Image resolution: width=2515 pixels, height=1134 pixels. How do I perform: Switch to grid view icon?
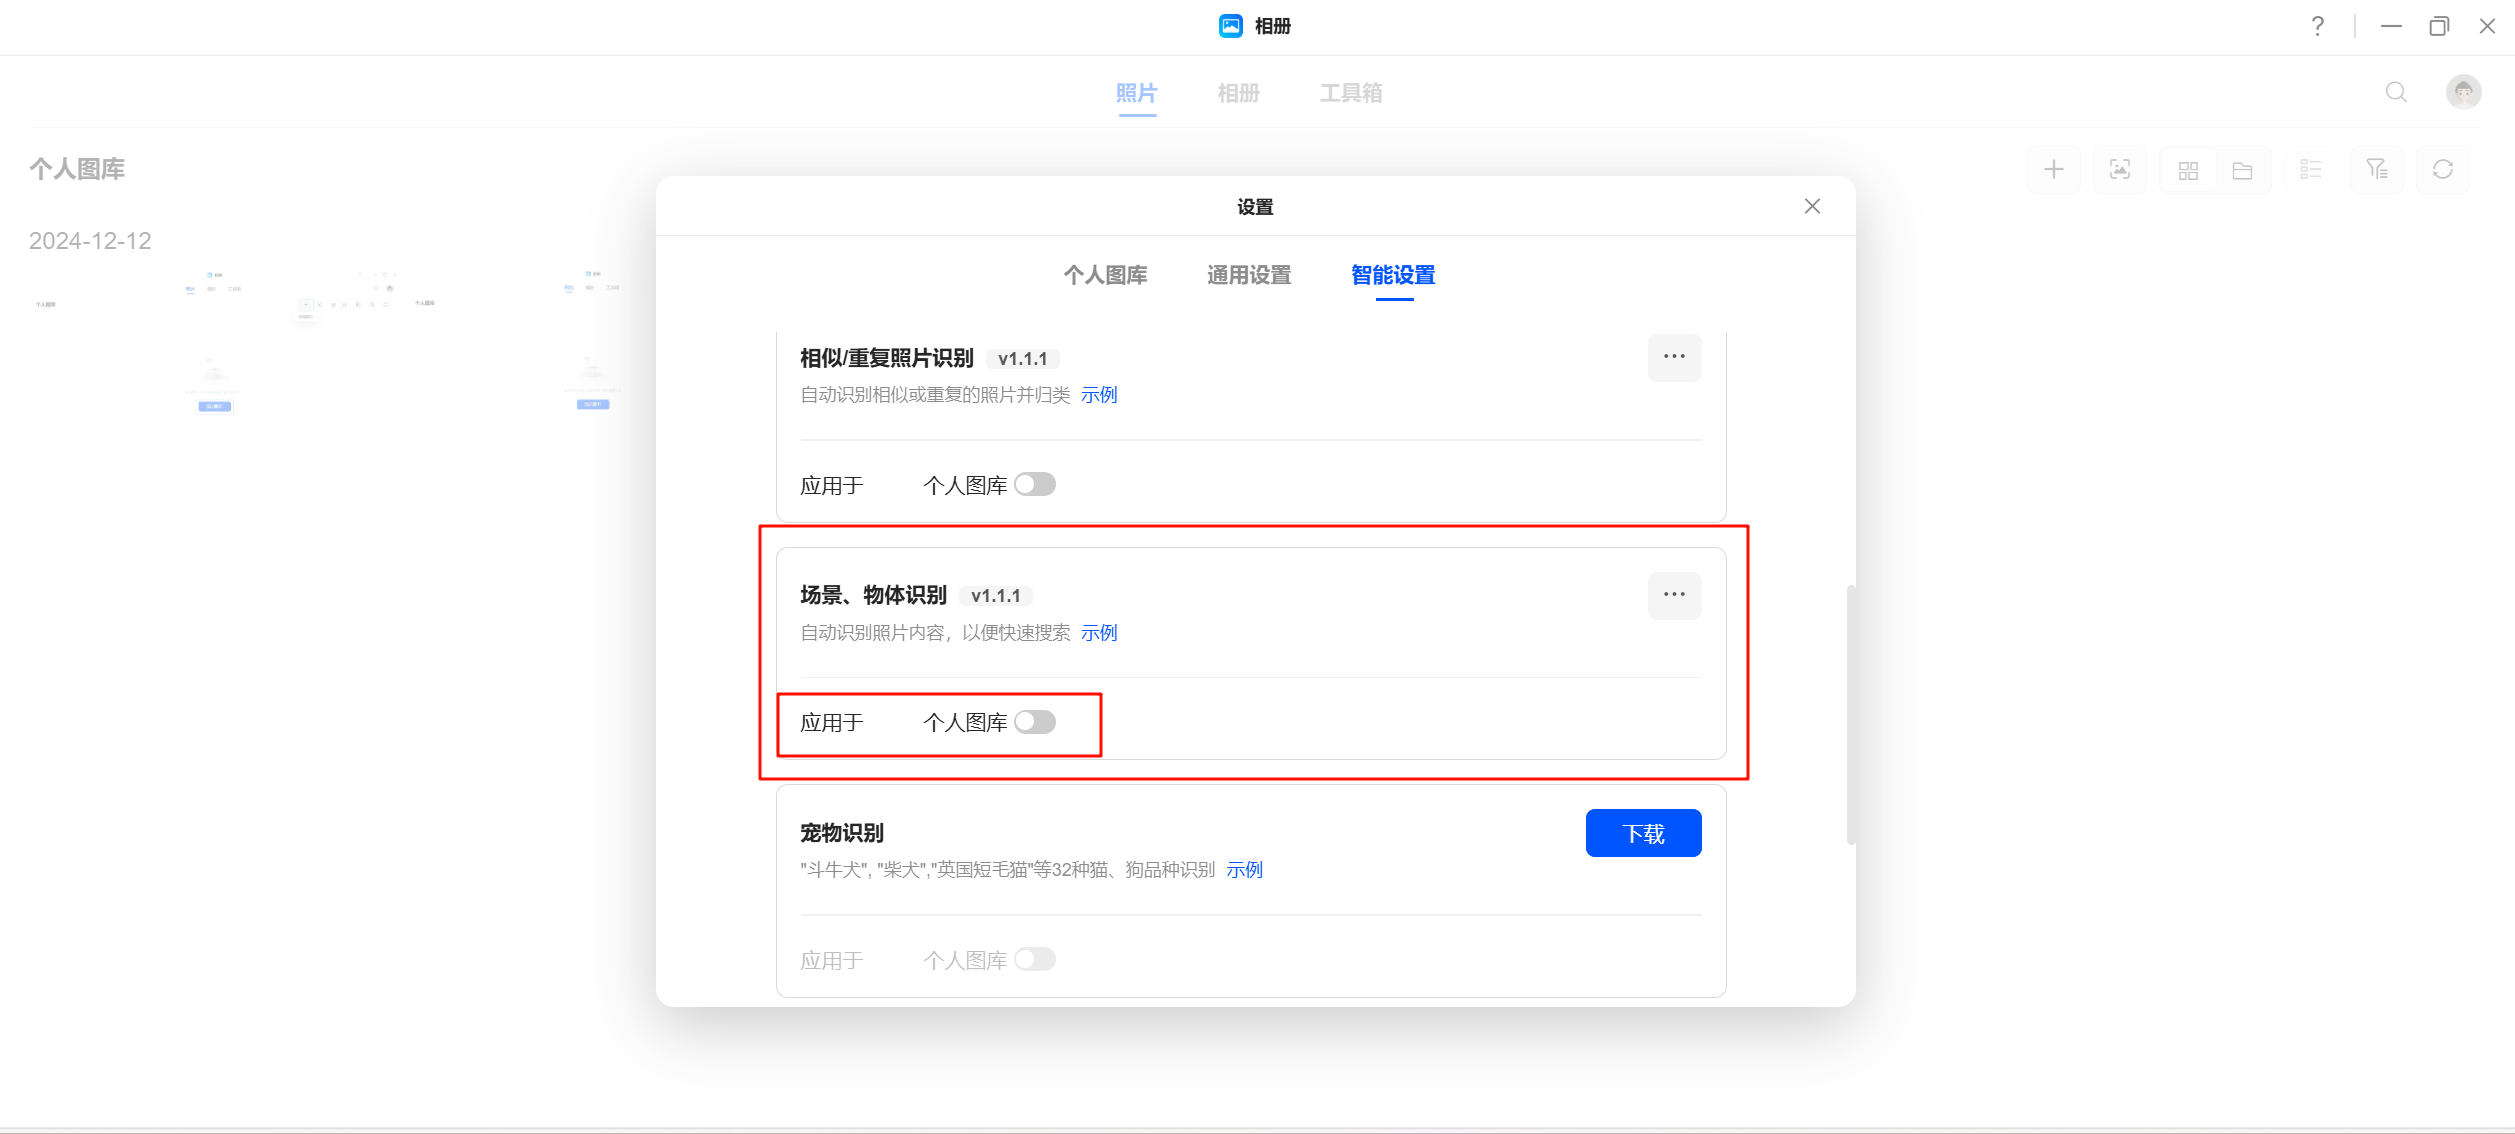[2188, 170]
